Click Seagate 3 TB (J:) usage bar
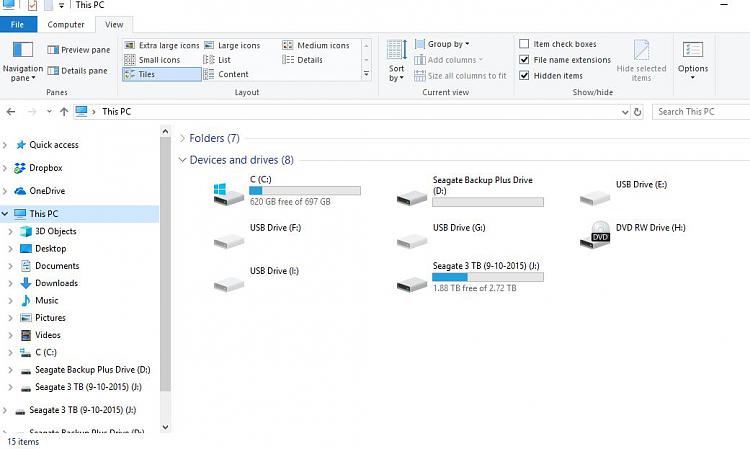Screen dimensions: 750x449 coord(488,277)
